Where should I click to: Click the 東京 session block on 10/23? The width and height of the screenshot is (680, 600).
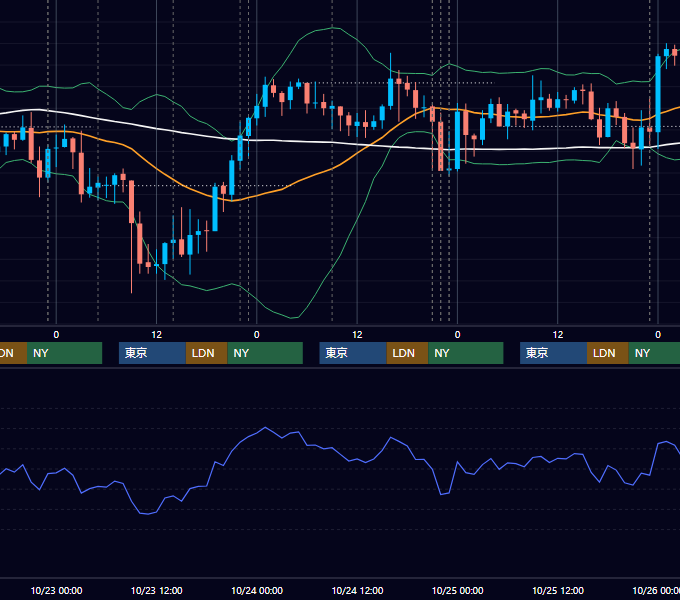coord(152,353)
